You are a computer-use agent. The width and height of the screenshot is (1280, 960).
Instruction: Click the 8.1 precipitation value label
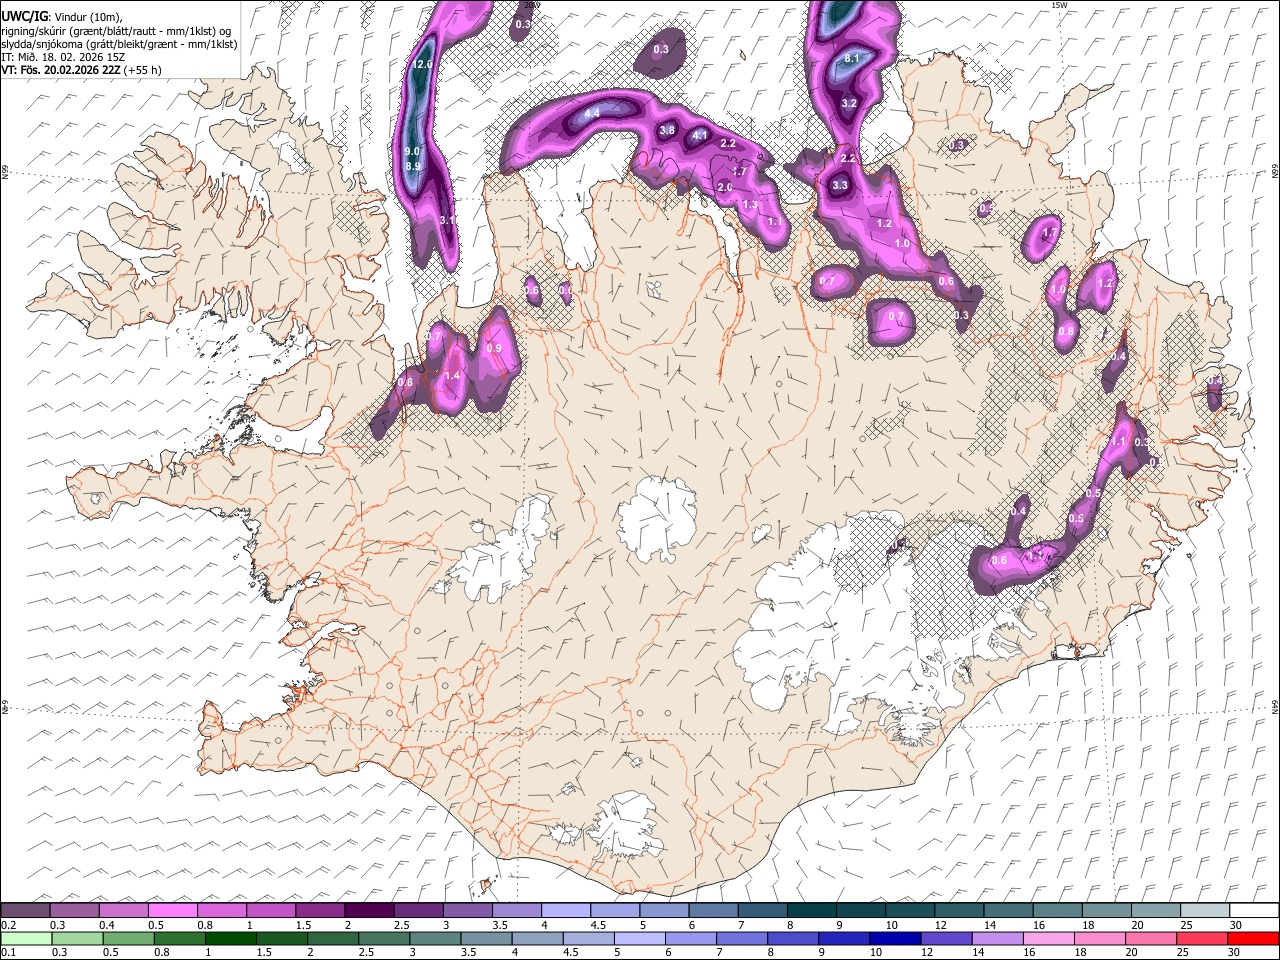(x=853, y=59)
